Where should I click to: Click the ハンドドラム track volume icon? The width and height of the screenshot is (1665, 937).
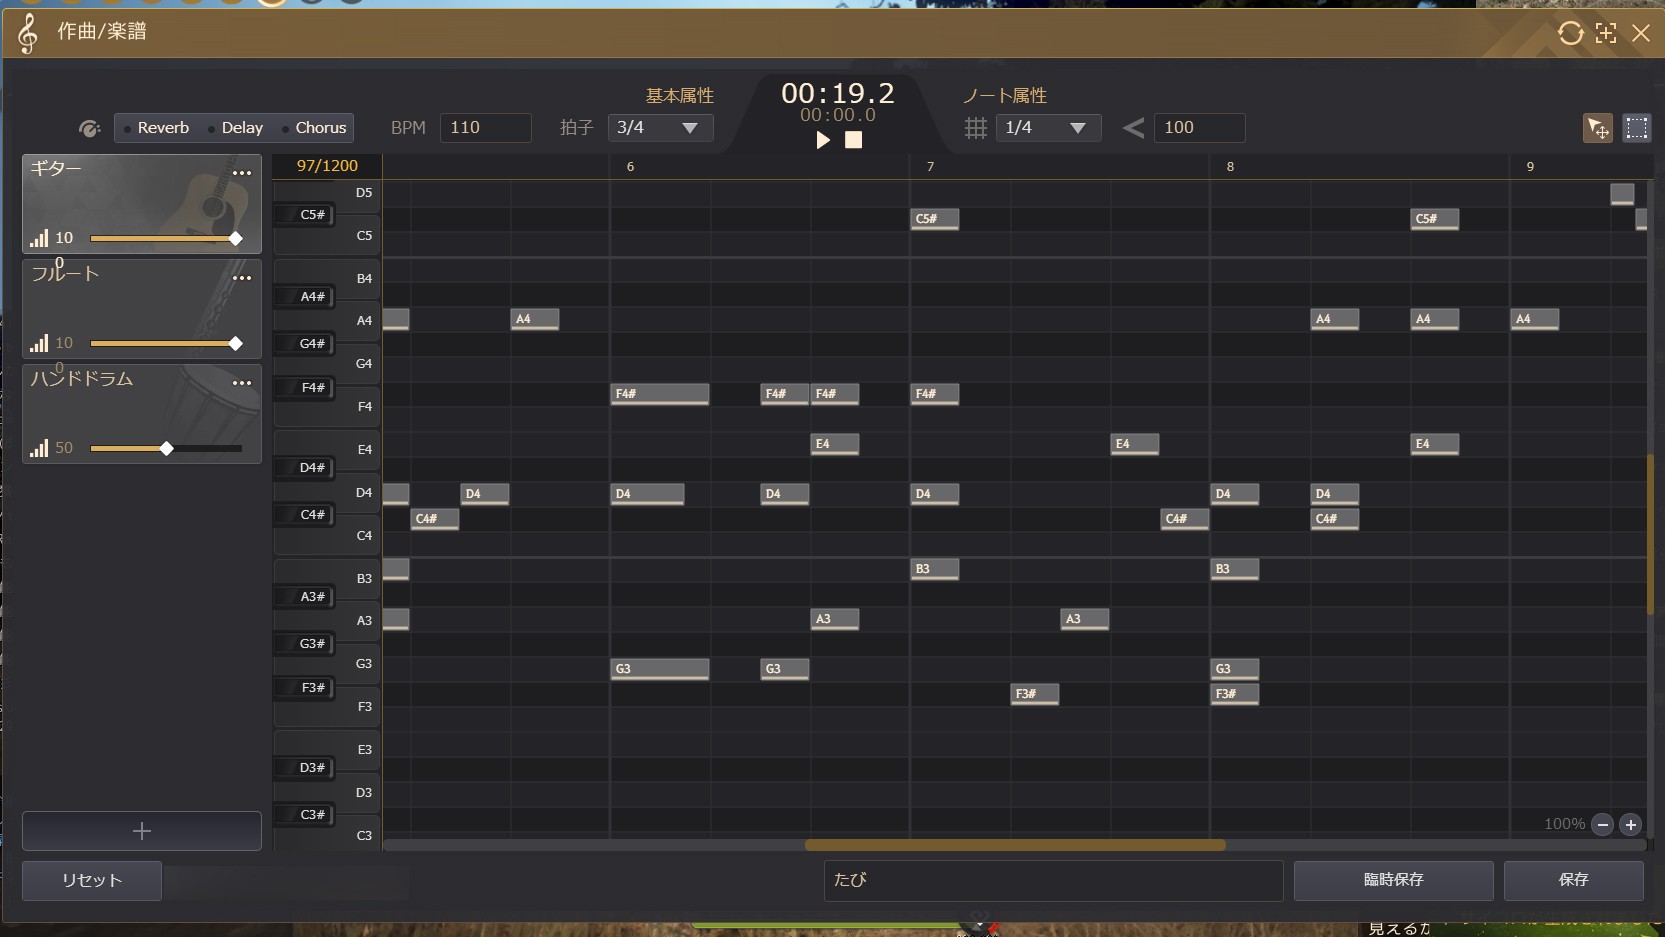[x=39, y=448]
